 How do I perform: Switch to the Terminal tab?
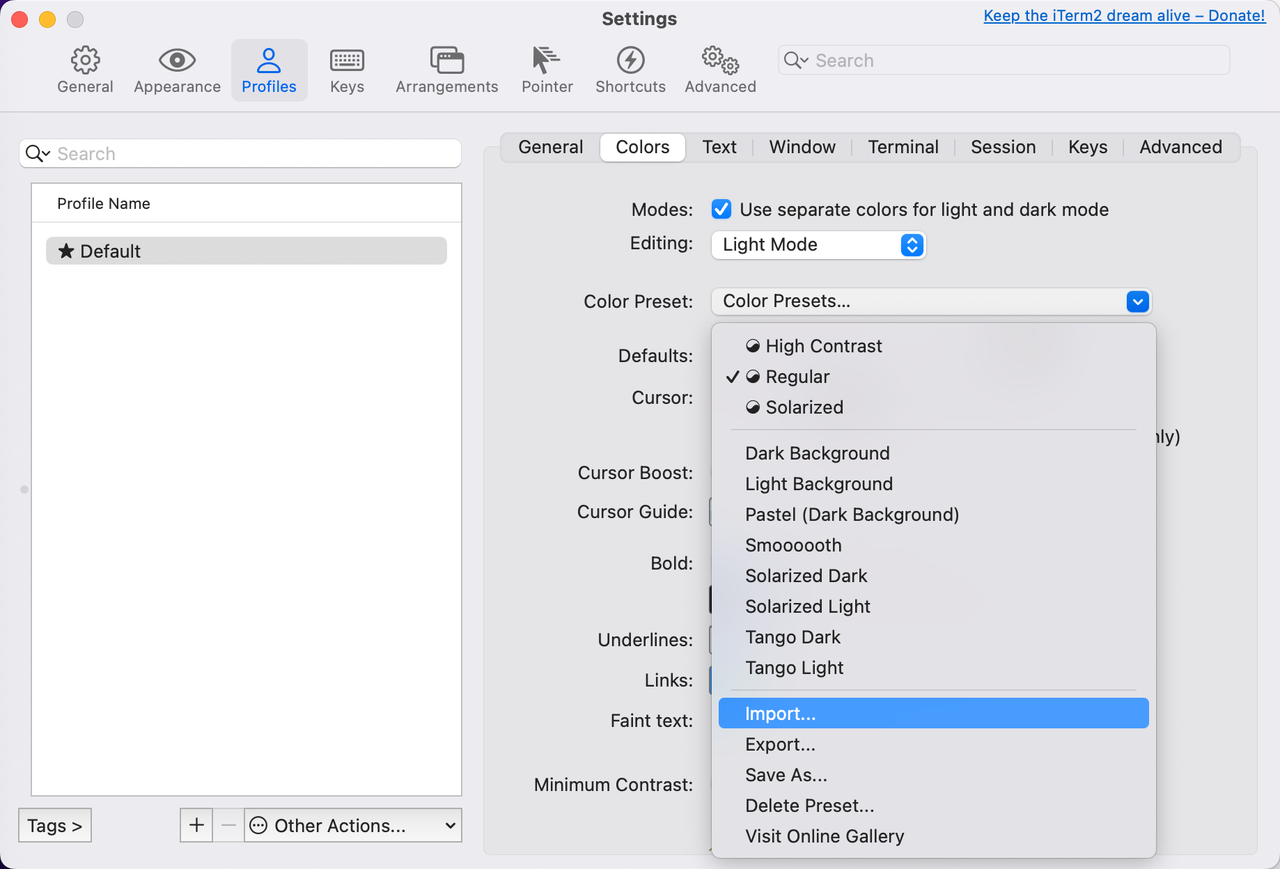point(903,147)
